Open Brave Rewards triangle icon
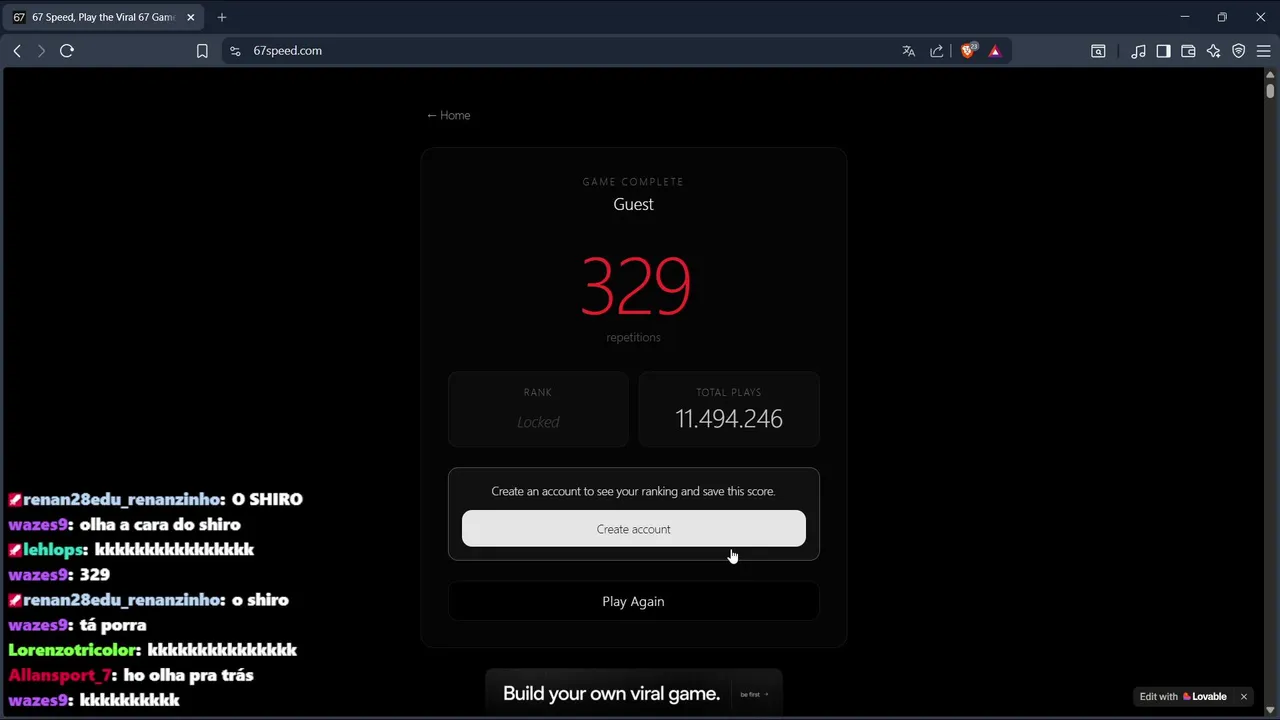Image resolution: width=1280 pixels, height=720 pixels. point(995,51)
